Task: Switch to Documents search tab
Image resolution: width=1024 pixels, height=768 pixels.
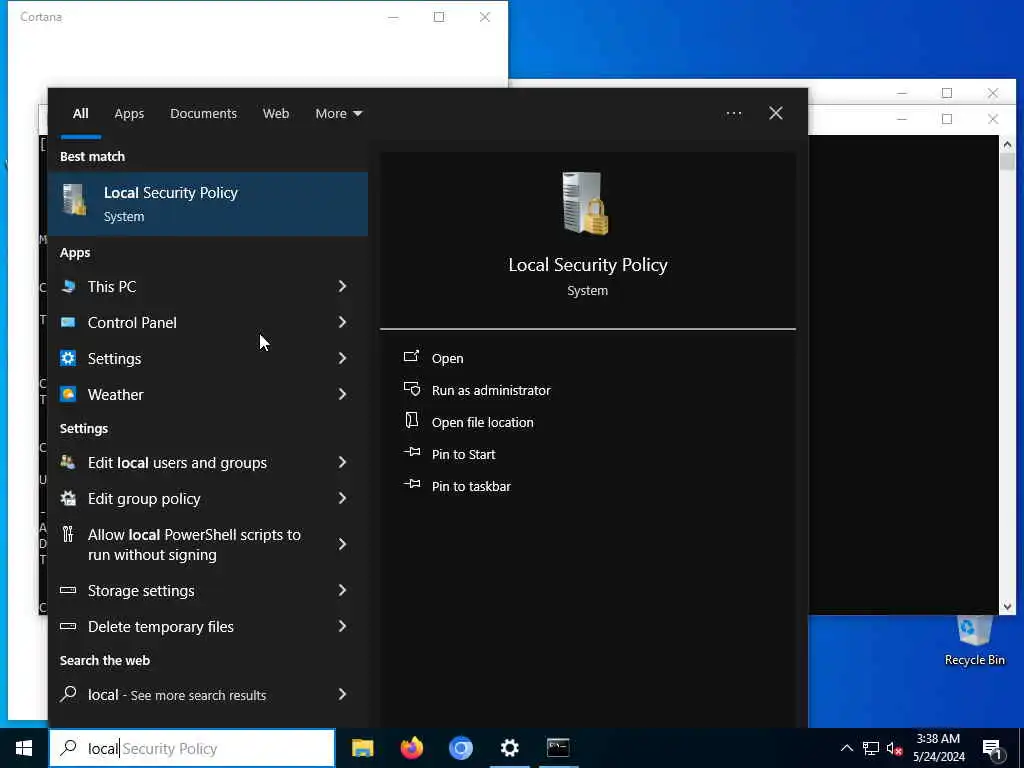Action: click(x=203, y=114)
